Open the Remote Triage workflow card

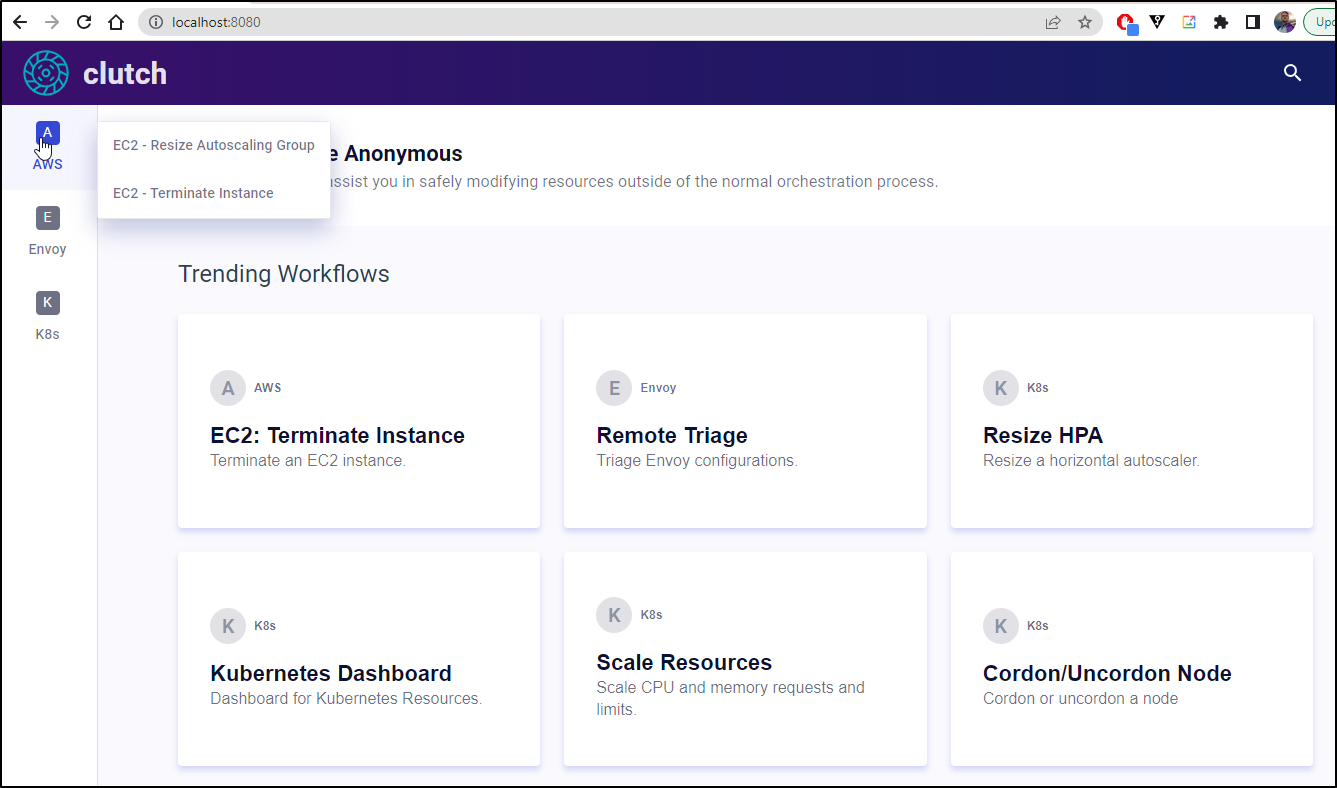click(x=745, y=421)
